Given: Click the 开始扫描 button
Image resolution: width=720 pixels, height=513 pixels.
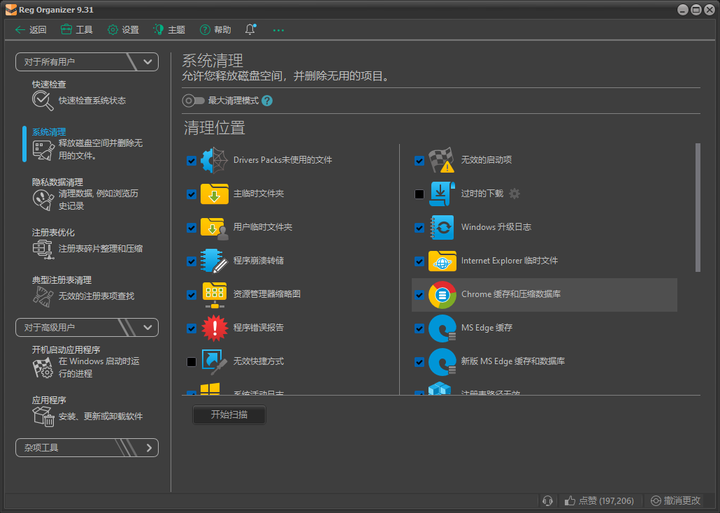Looking at the screenshot, I should pos(229,415).
